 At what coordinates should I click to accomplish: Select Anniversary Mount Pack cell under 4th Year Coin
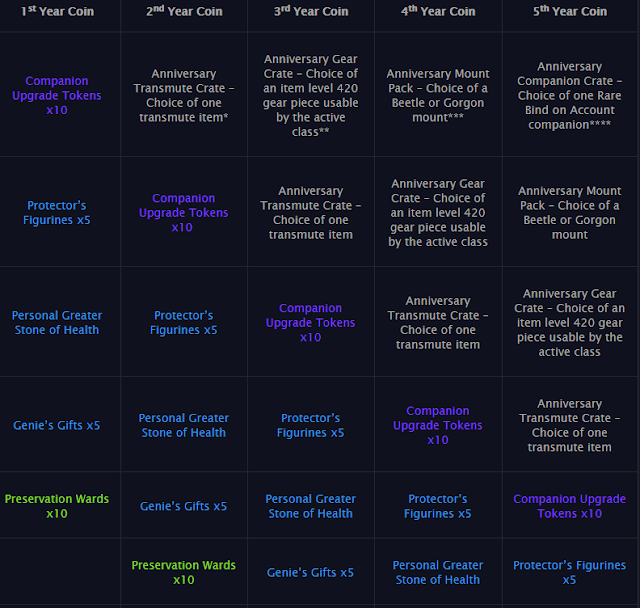438,95
